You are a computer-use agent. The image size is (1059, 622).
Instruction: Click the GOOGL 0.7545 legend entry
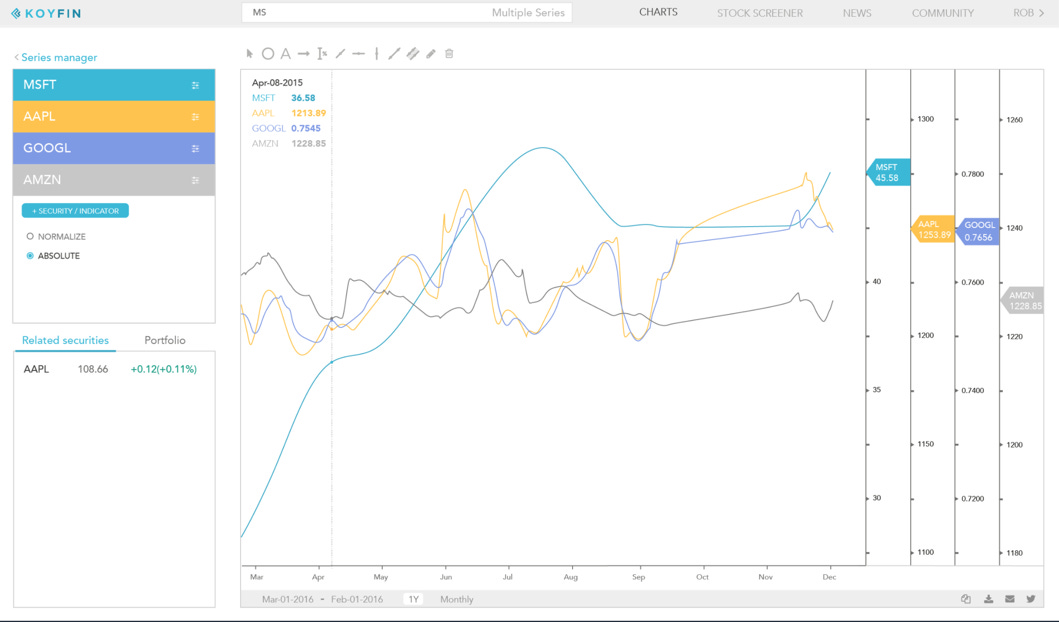pos(286,128)
